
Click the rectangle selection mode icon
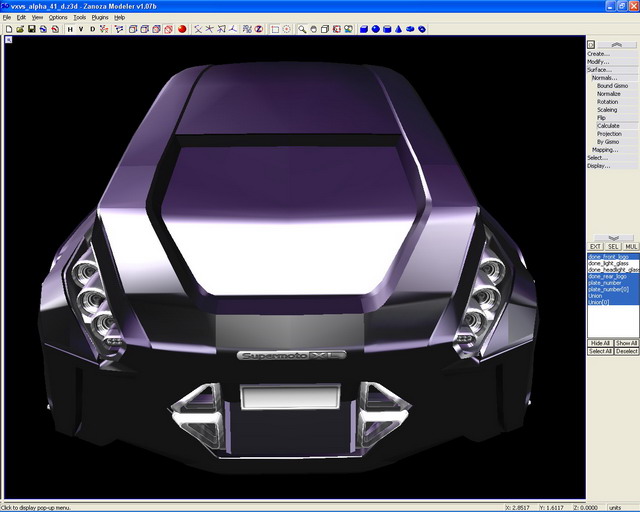click(x=275, y=29)
